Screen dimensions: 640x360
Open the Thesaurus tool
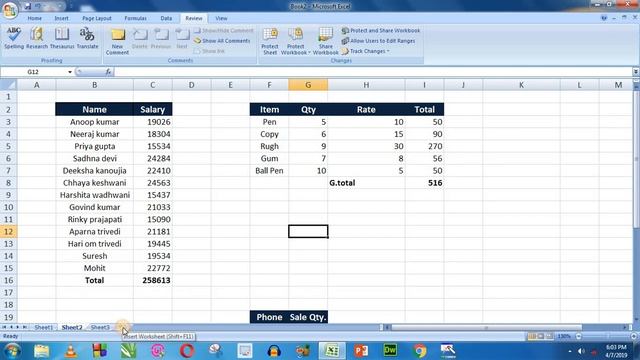62,38
